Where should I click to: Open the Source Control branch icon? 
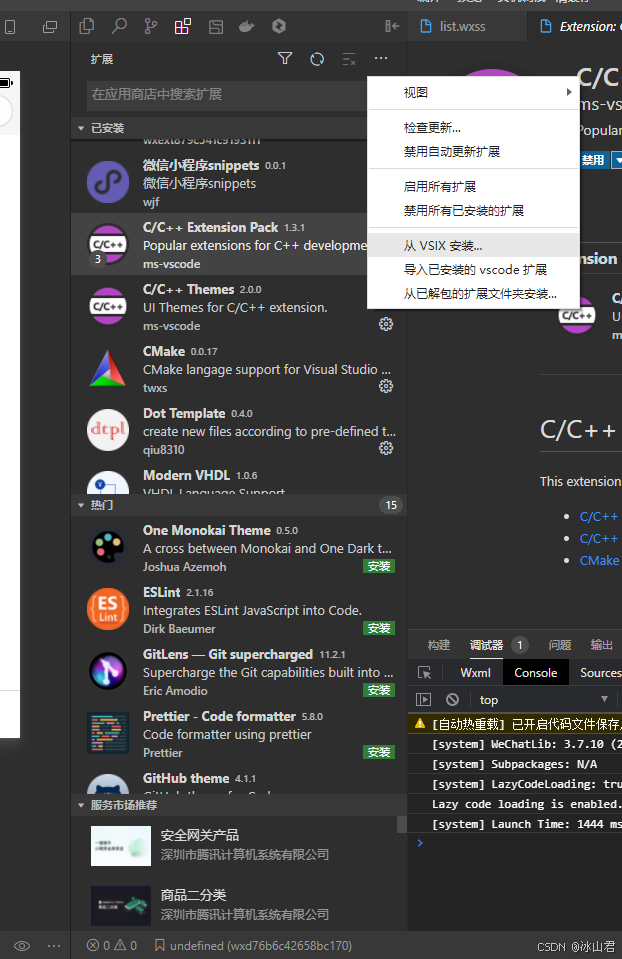pos(150,26)
